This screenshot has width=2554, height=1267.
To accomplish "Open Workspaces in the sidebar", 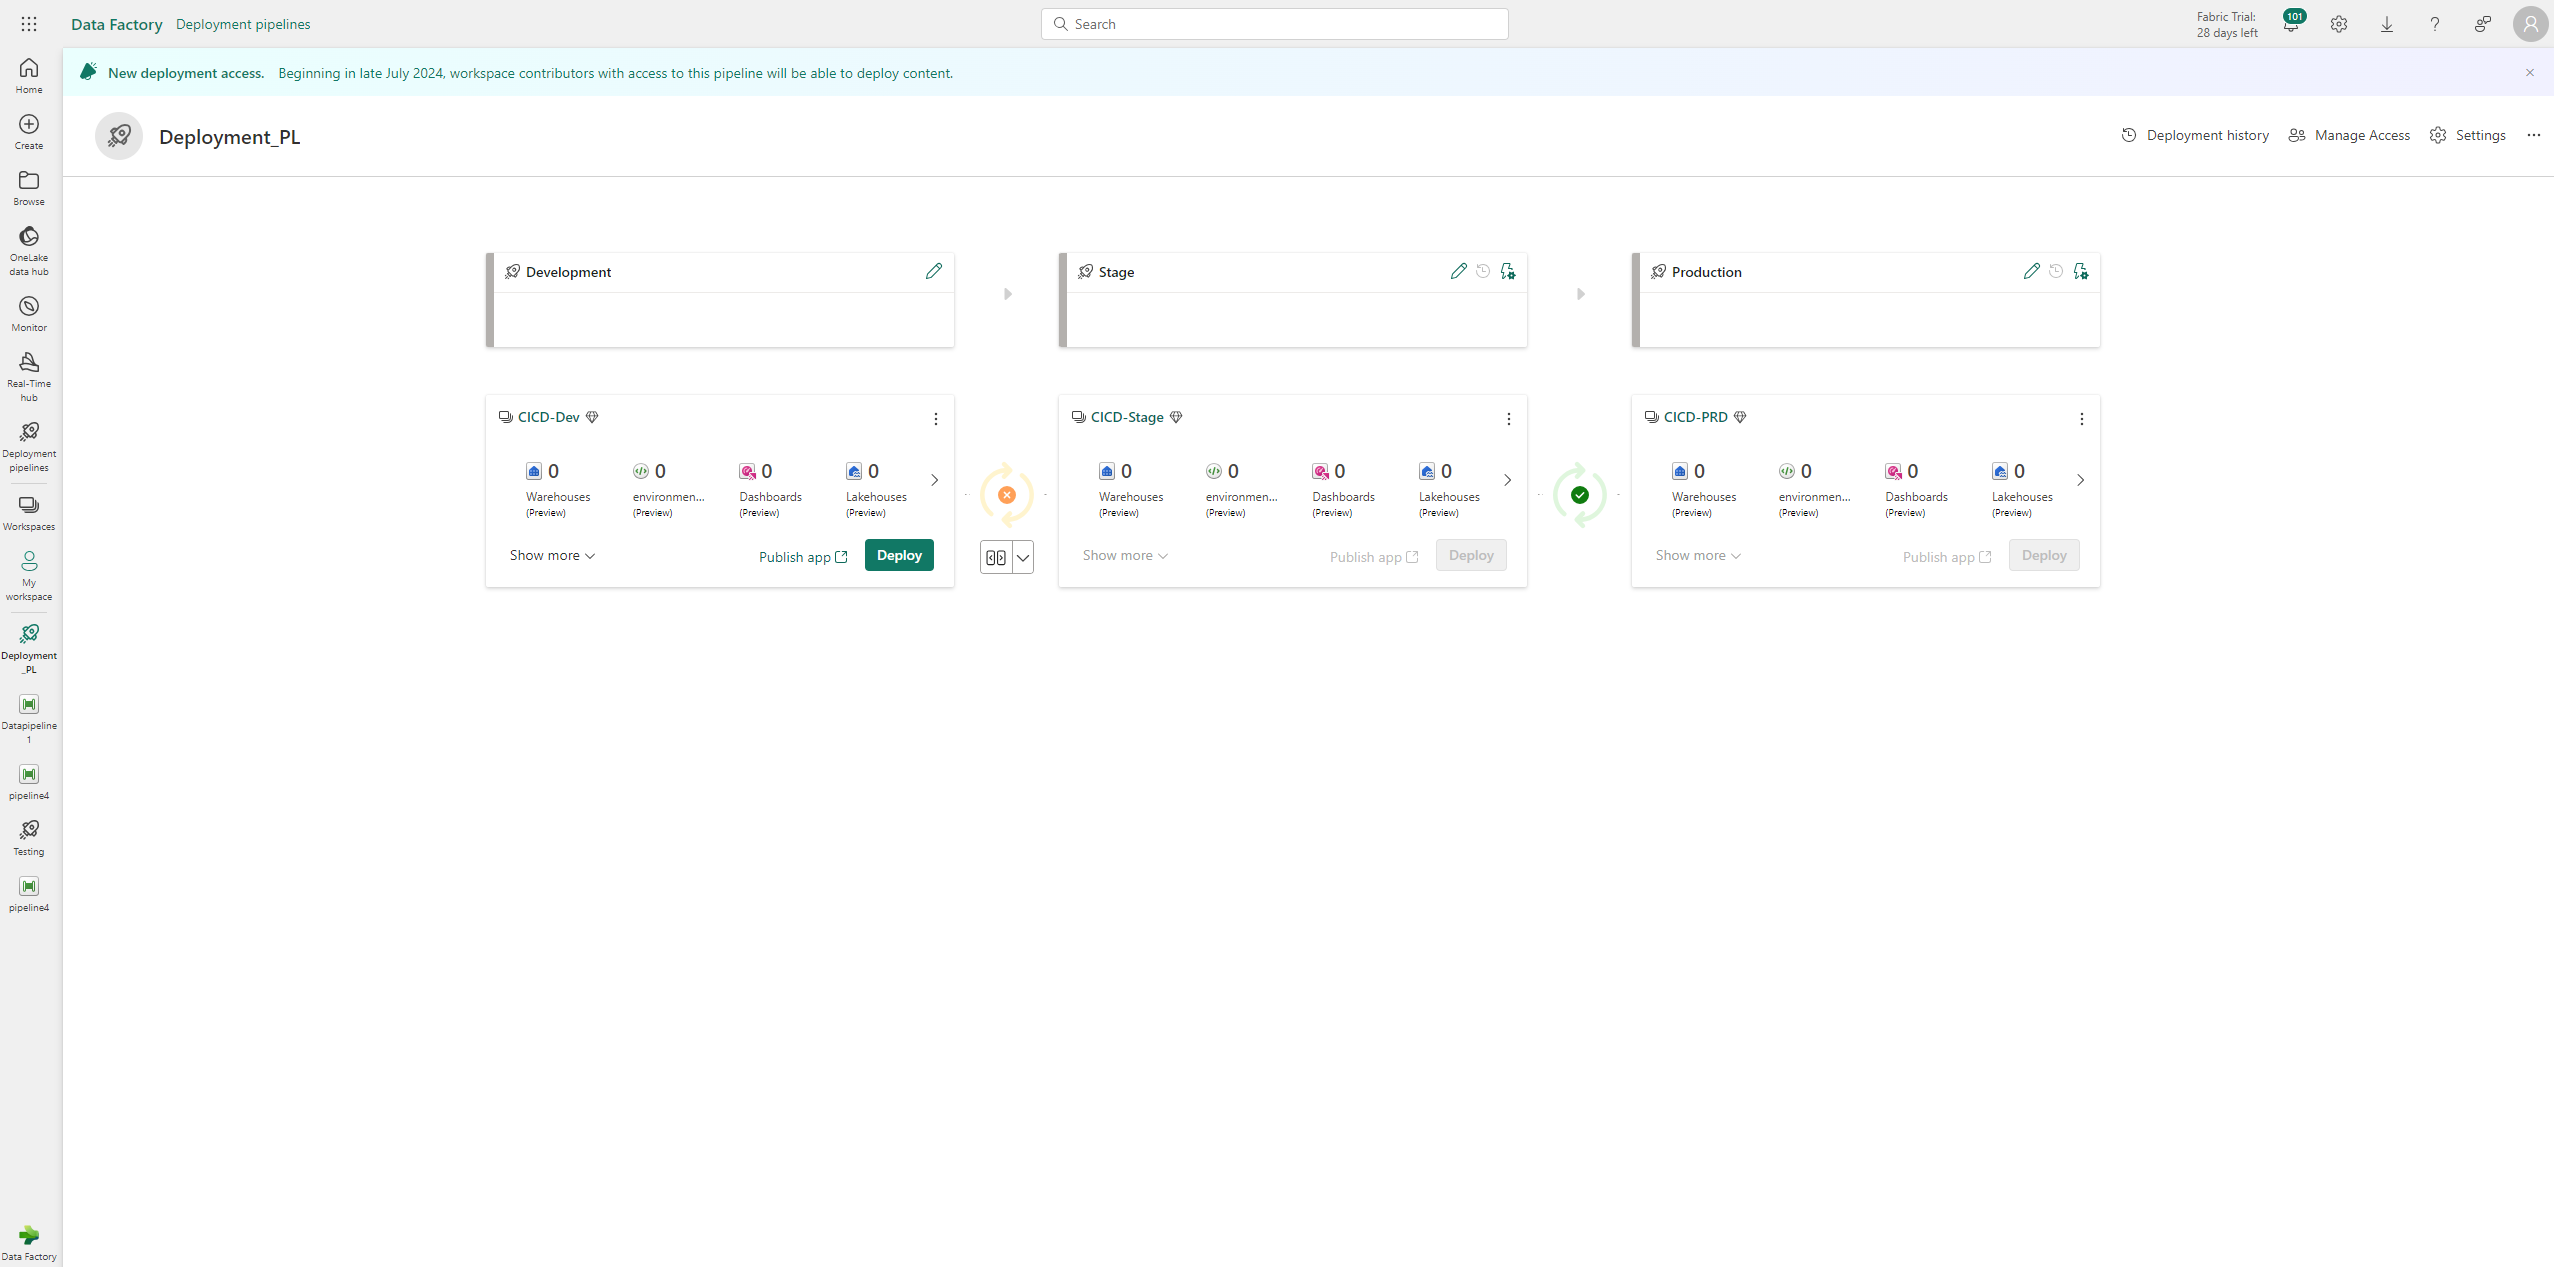I will 29,513.
